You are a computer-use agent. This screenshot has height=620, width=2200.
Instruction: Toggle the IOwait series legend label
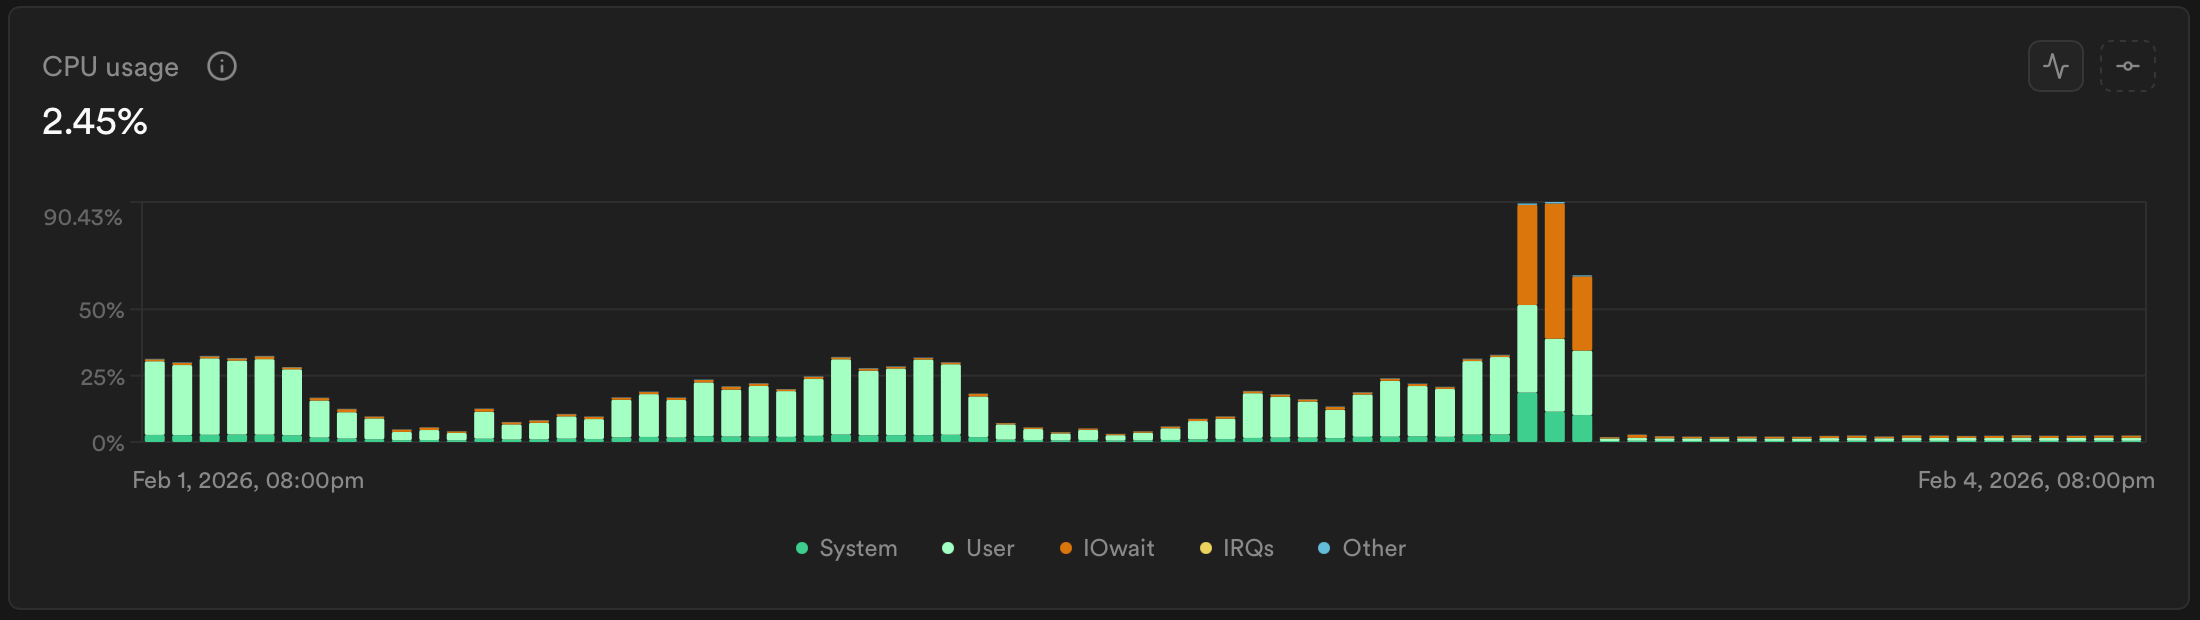click(1118, 548)
